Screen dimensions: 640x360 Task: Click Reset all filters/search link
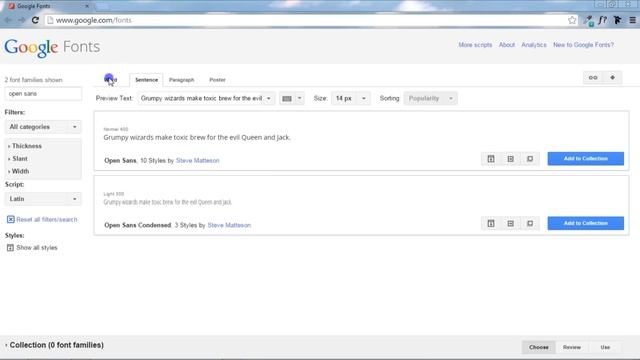47,220
